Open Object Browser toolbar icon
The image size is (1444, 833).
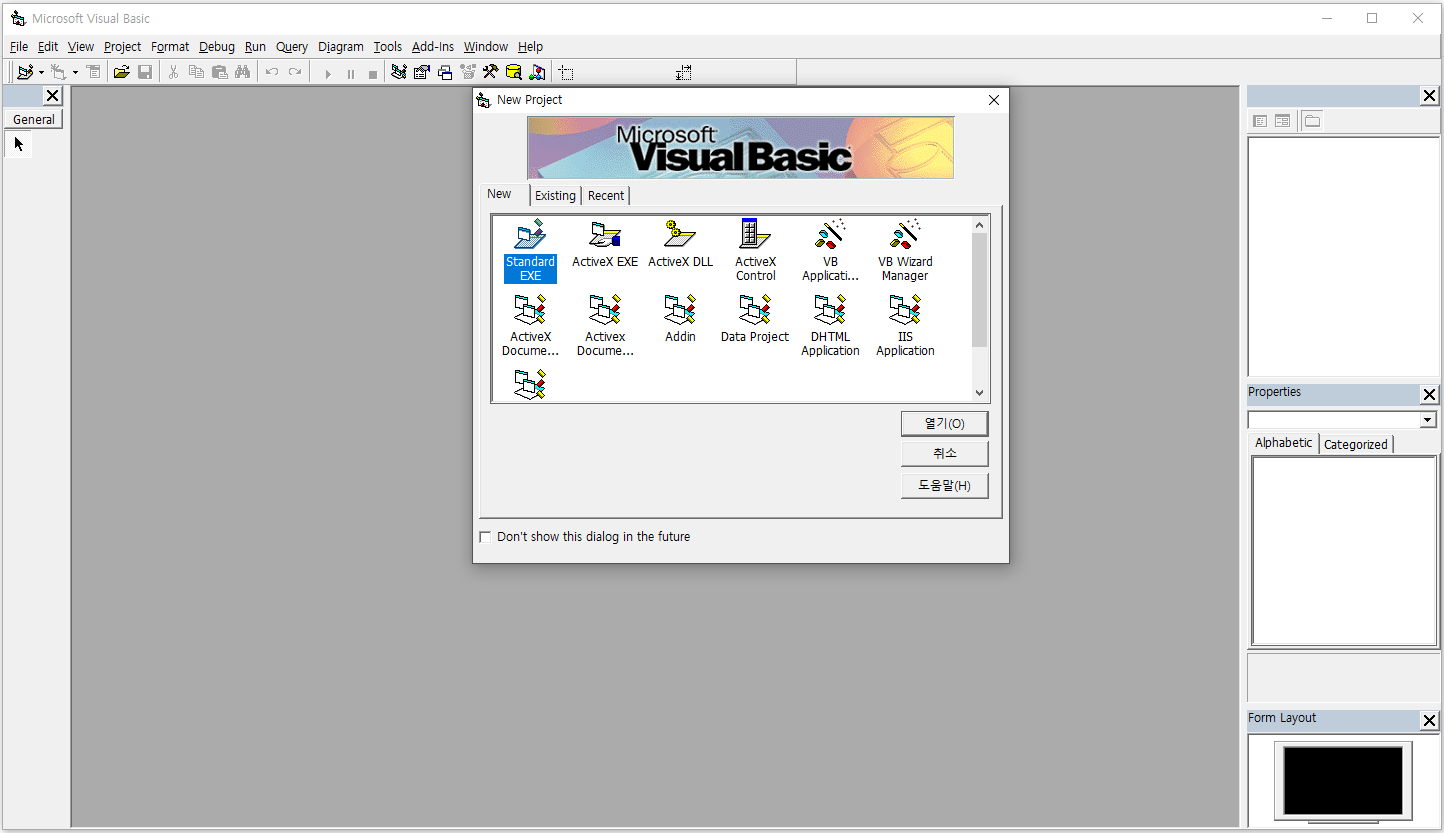tap(468, 72)
